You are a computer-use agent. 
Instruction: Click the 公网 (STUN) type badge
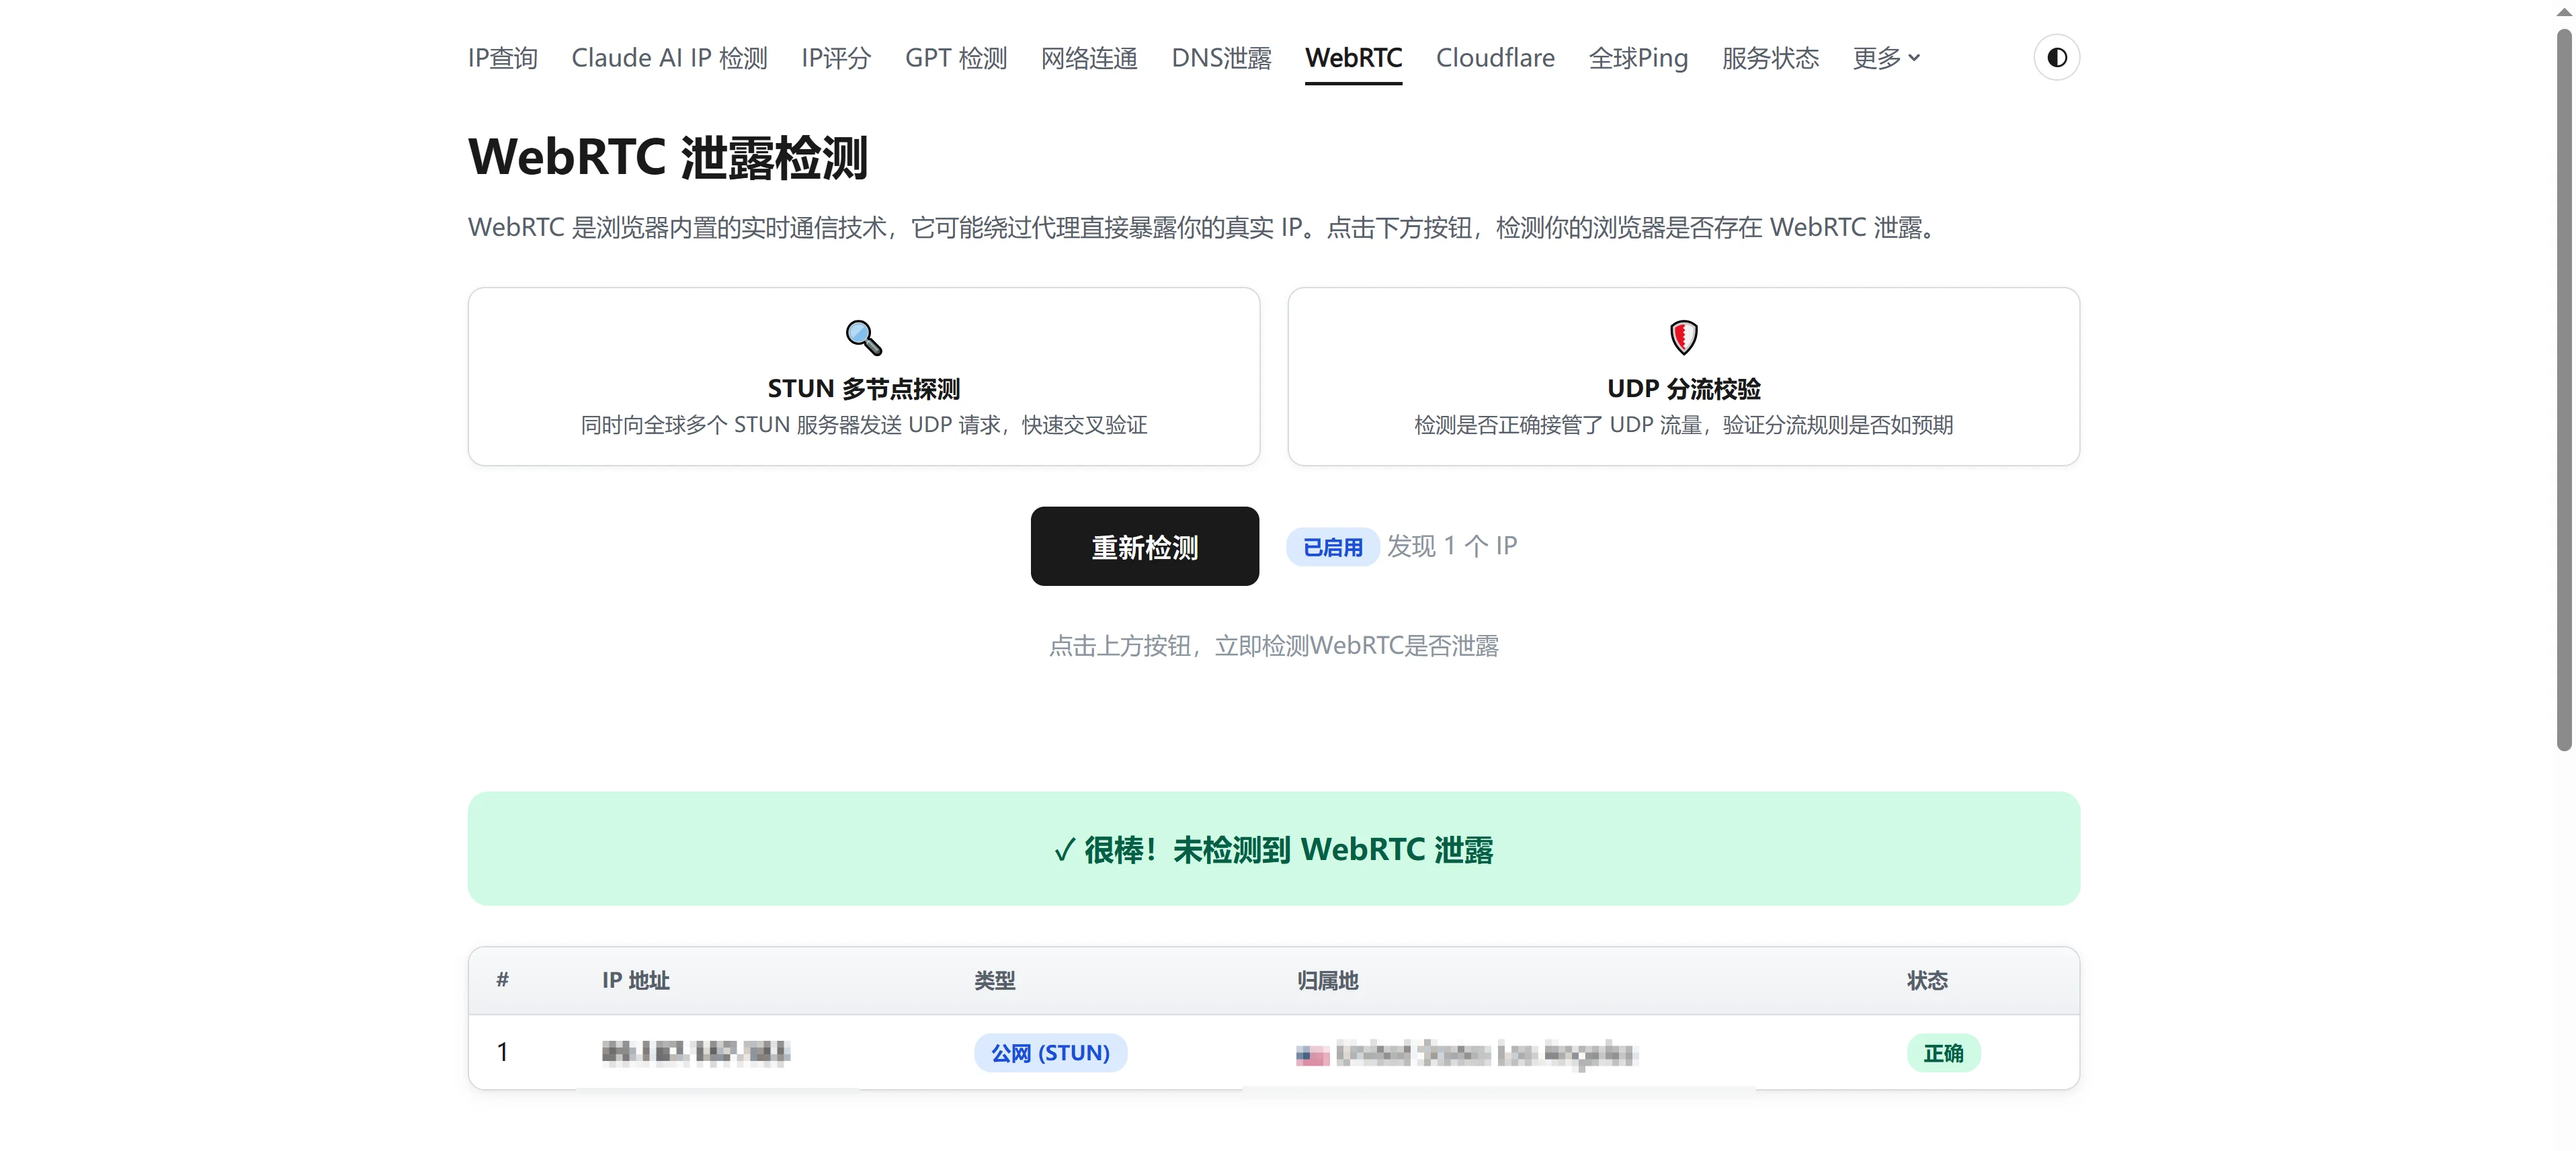pos(1050,1053)
